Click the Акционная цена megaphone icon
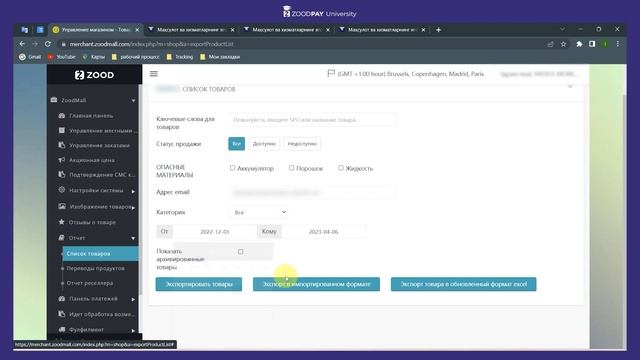The height and width of the screenshot is (360, 640). tap(62, 160)
